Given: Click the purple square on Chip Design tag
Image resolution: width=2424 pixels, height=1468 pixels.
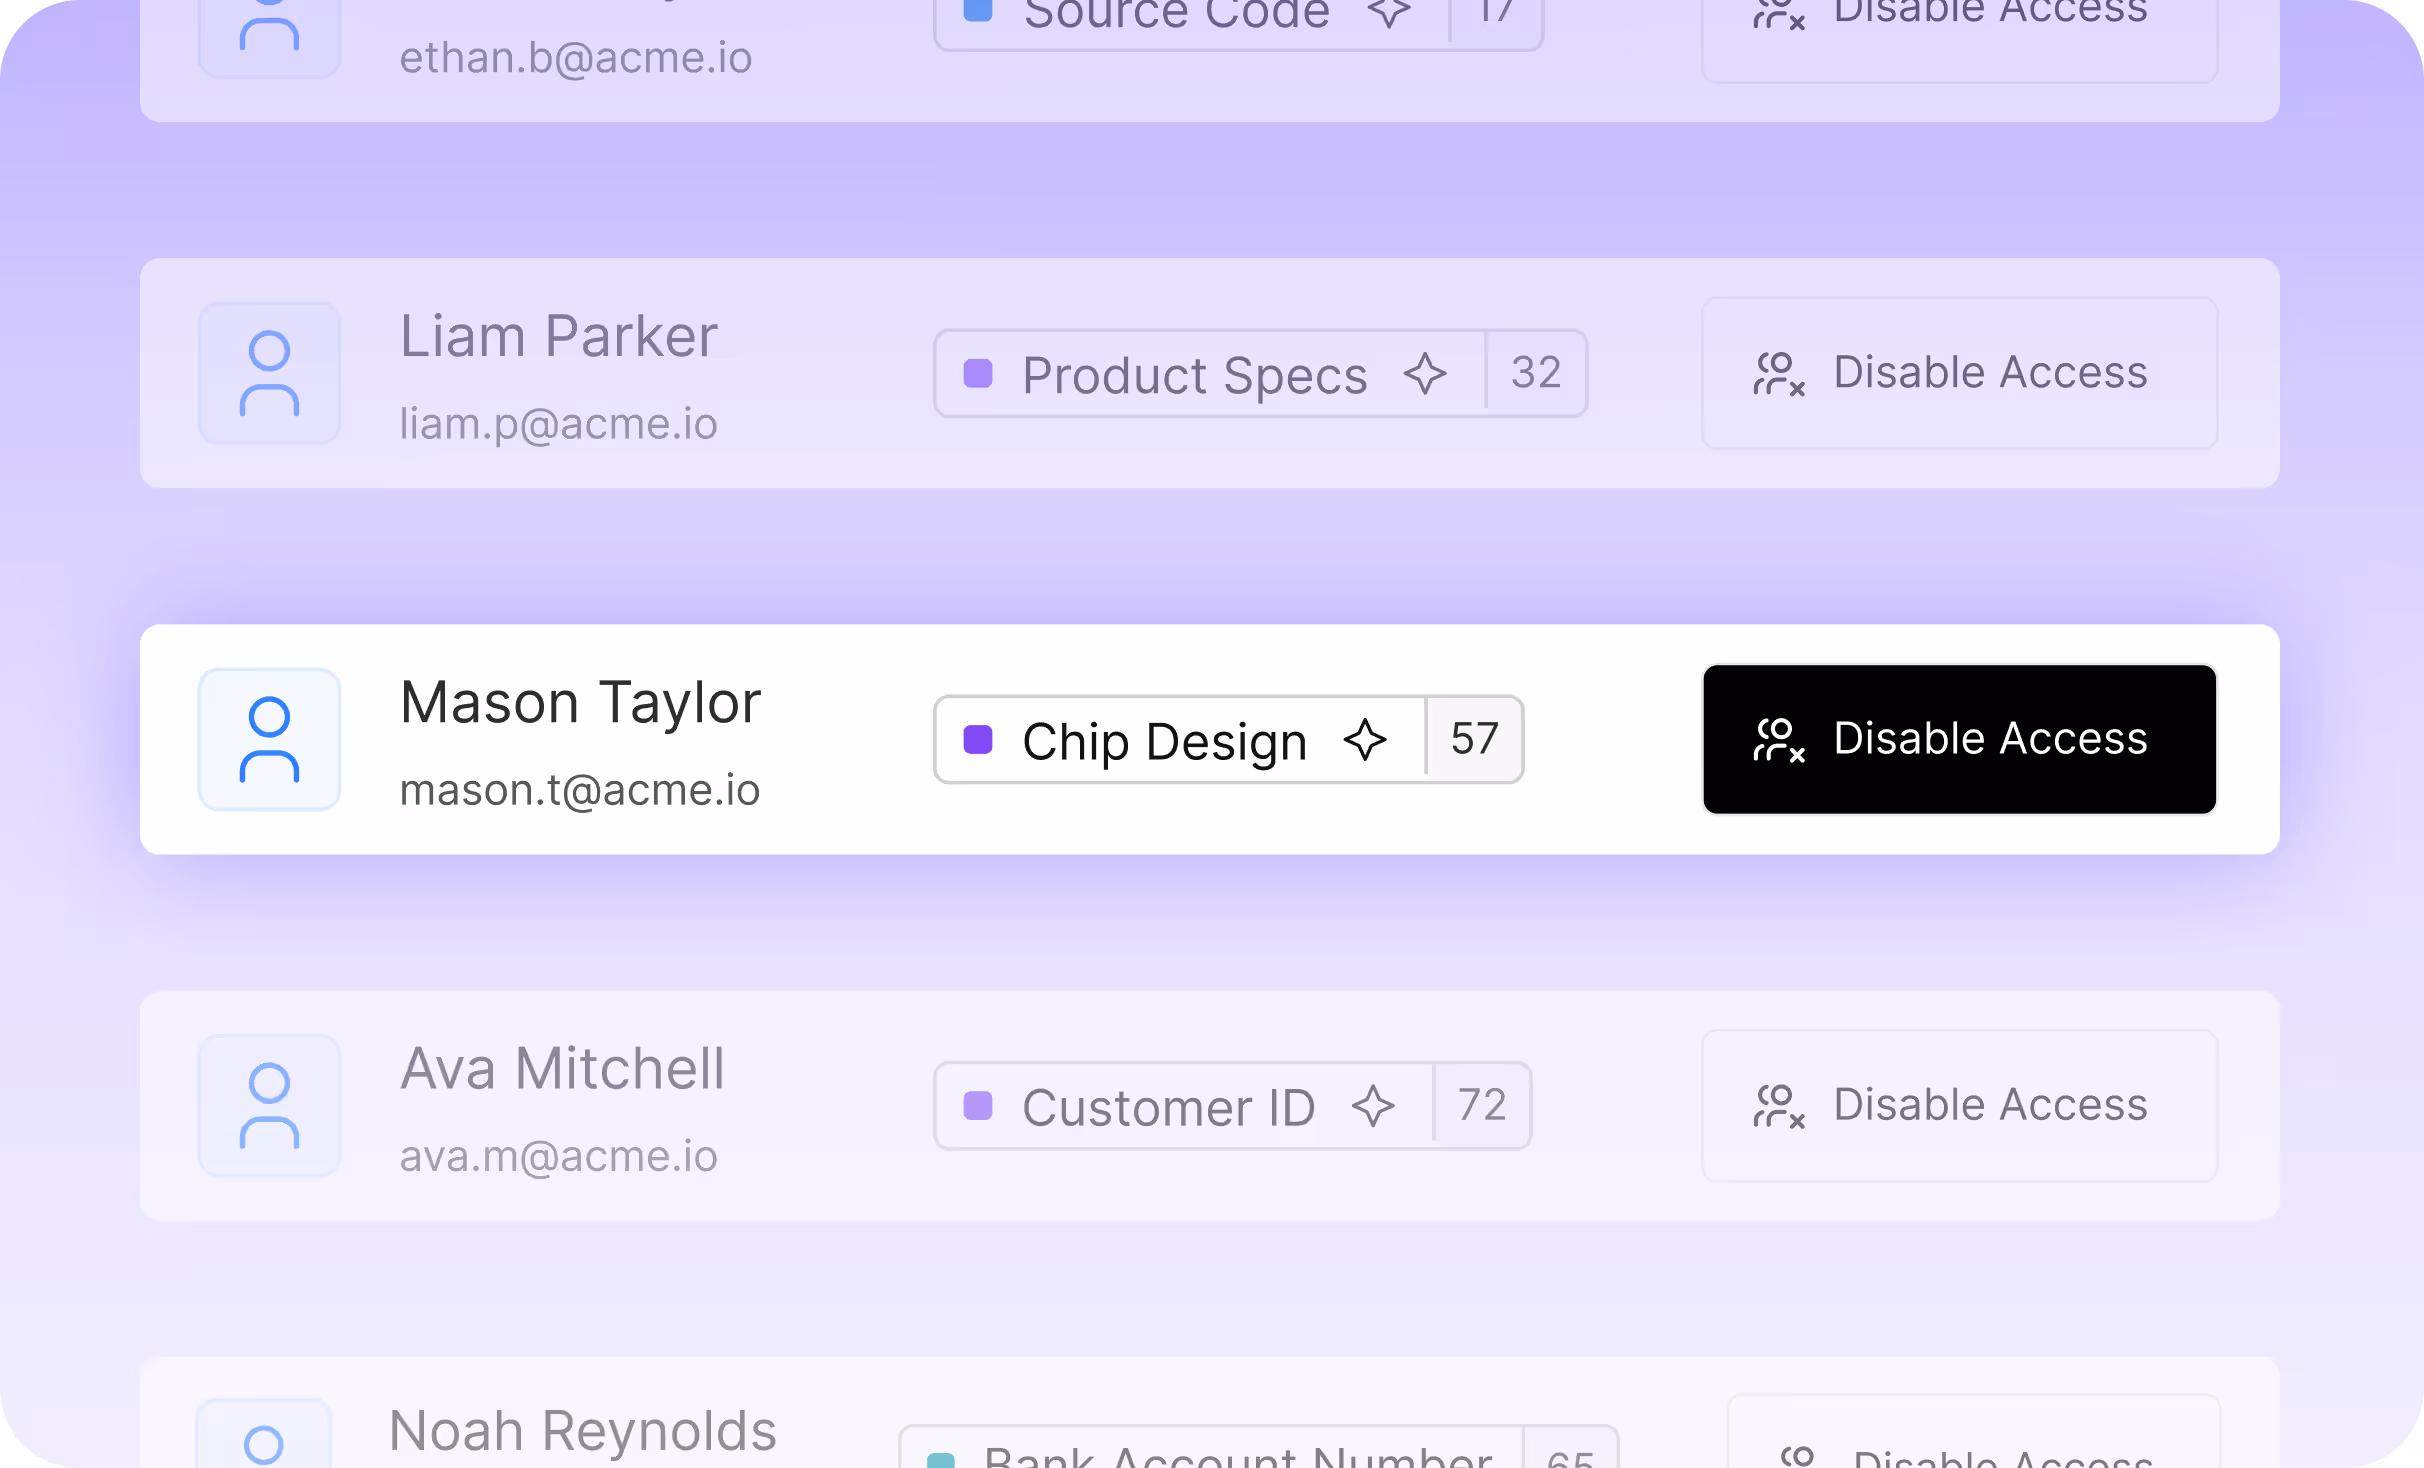Looking at the screenshot, I should [977, 740].
